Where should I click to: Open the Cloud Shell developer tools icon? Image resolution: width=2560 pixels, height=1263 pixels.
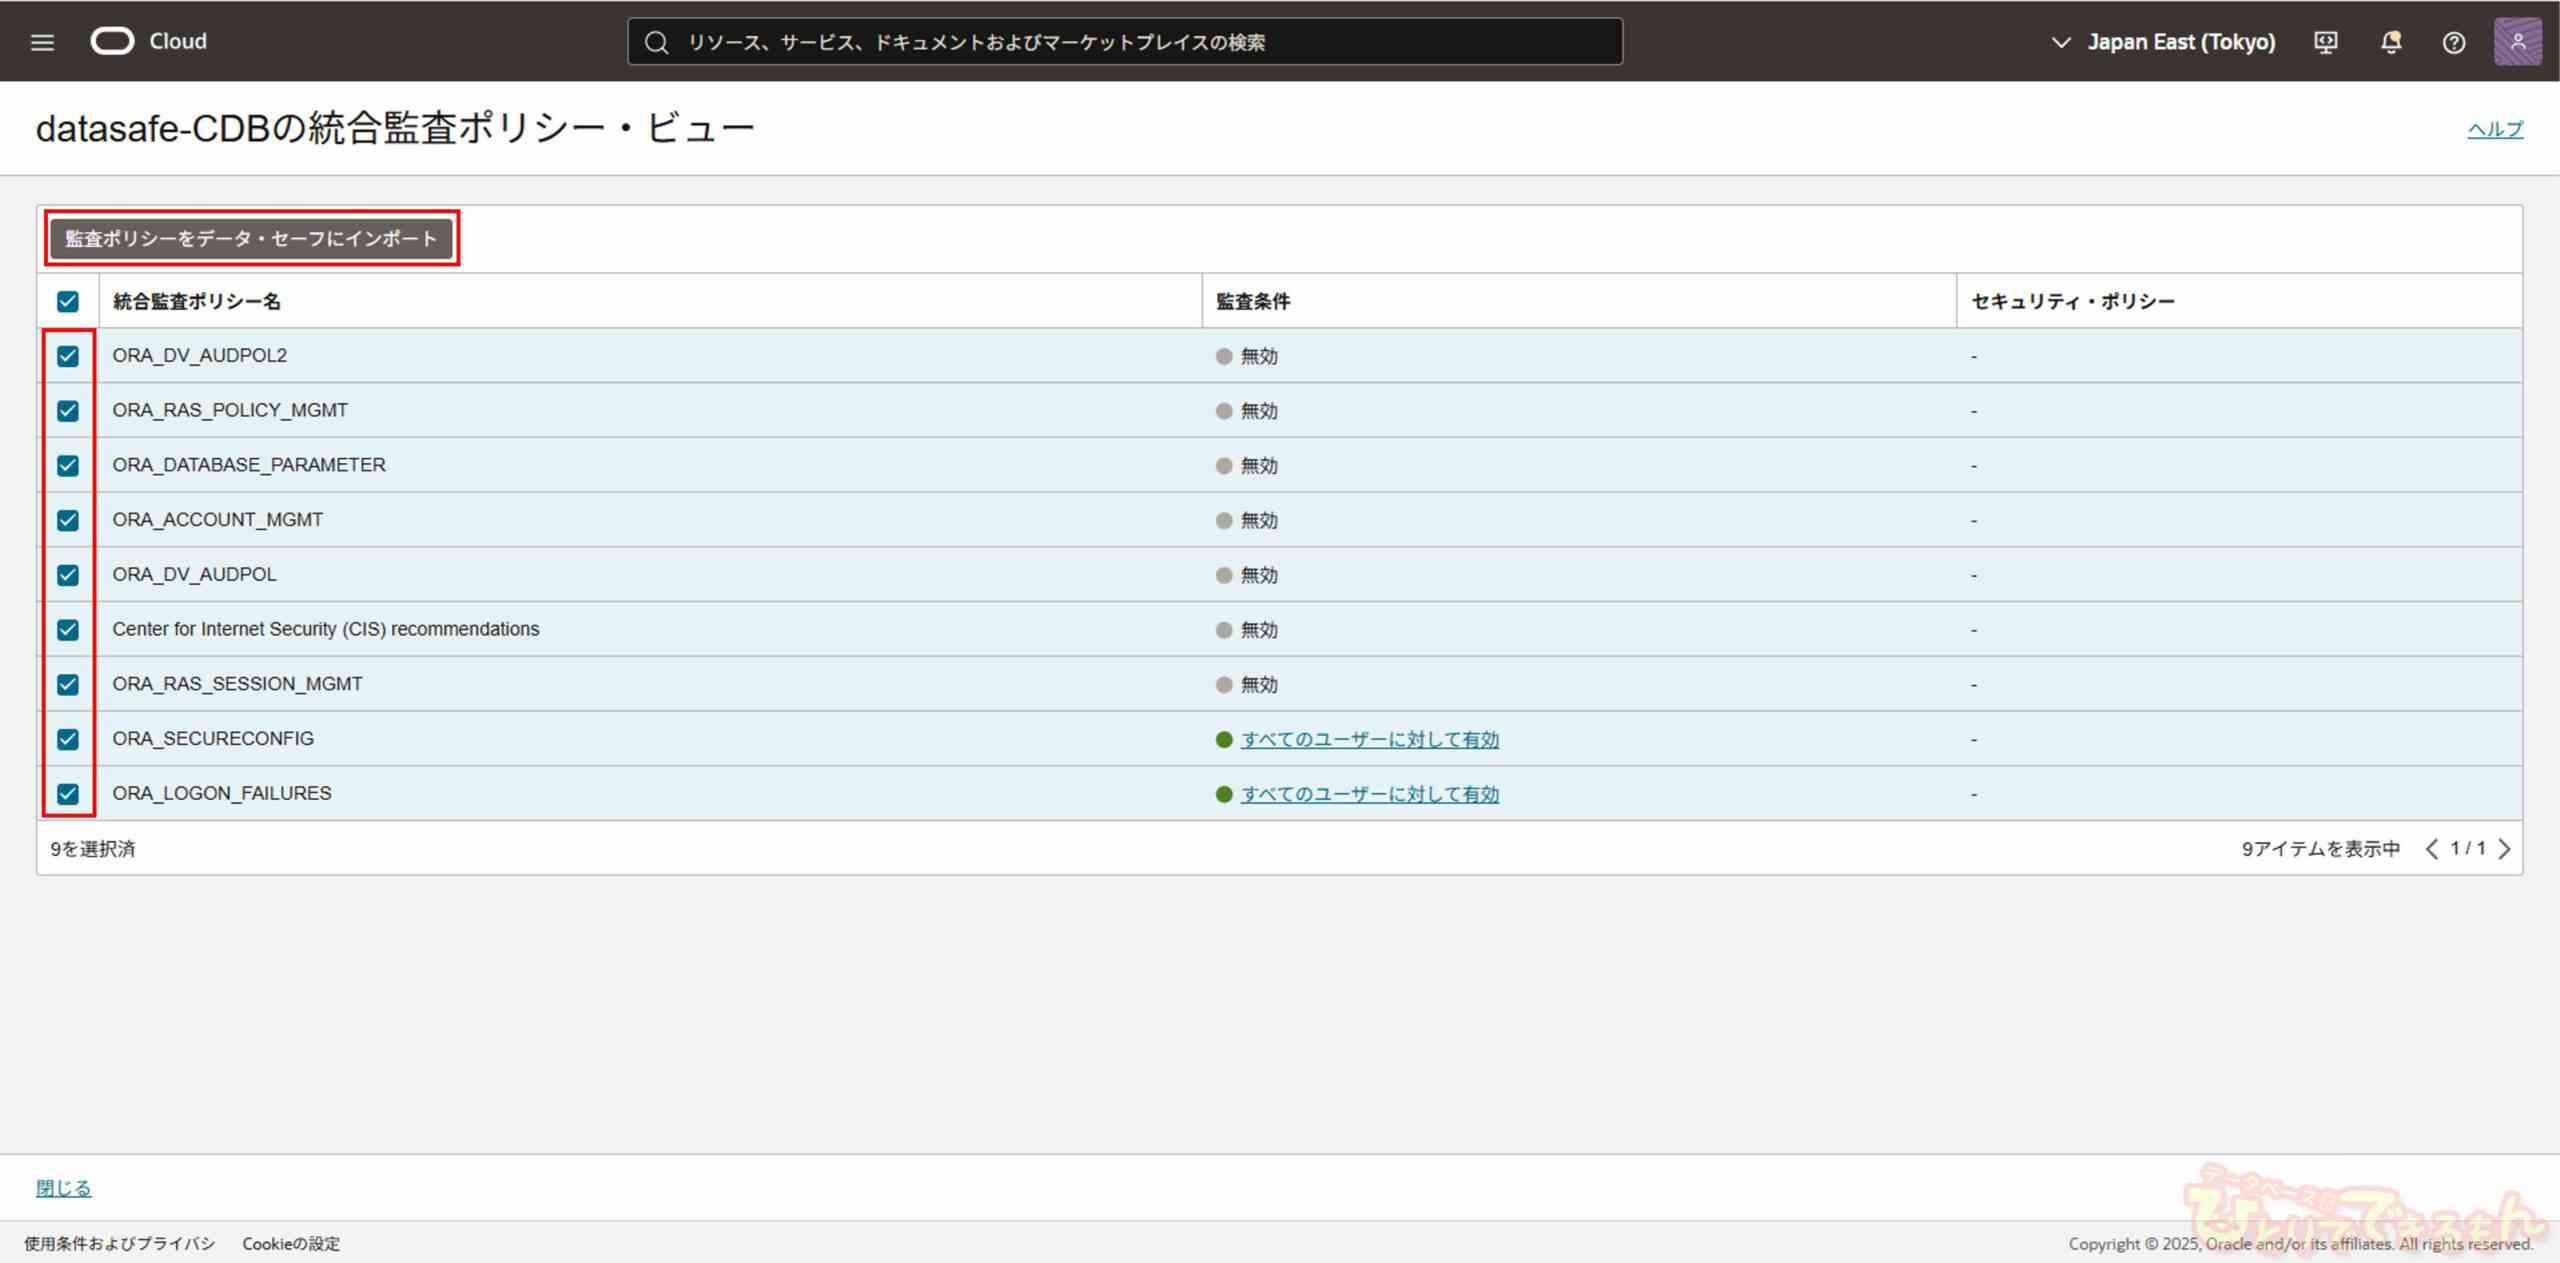pos(2326,42)
